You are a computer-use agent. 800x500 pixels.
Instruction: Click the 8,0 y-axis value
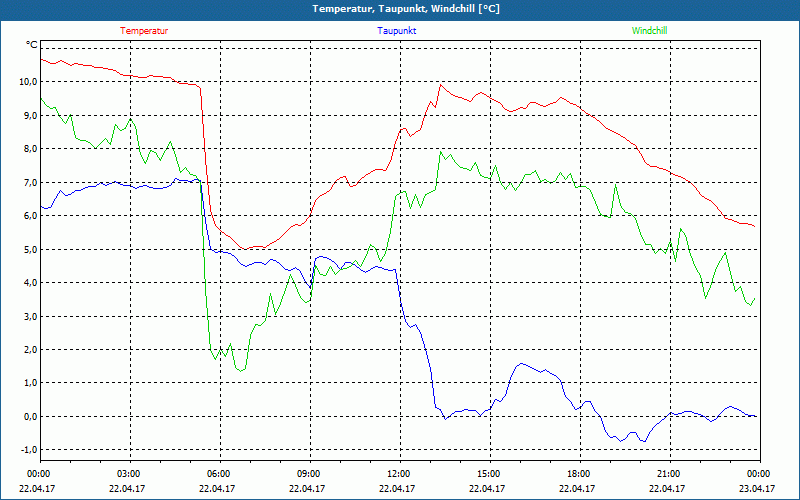[x=31, y=148]
